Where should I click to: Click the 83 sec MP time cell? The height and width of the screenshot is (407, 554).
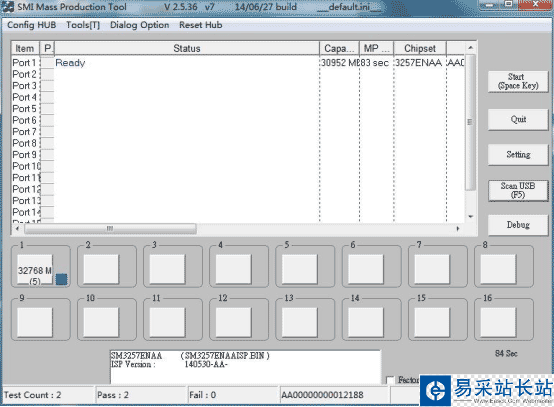click(375, 63)
